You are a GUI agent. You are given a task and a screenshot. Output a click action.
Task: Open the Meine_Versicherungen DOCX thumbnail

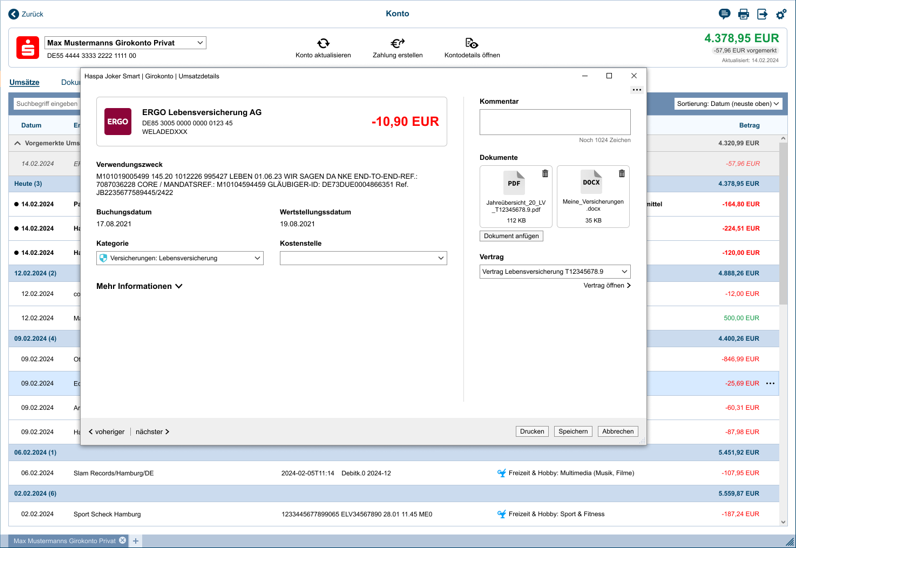click(591, 182)
